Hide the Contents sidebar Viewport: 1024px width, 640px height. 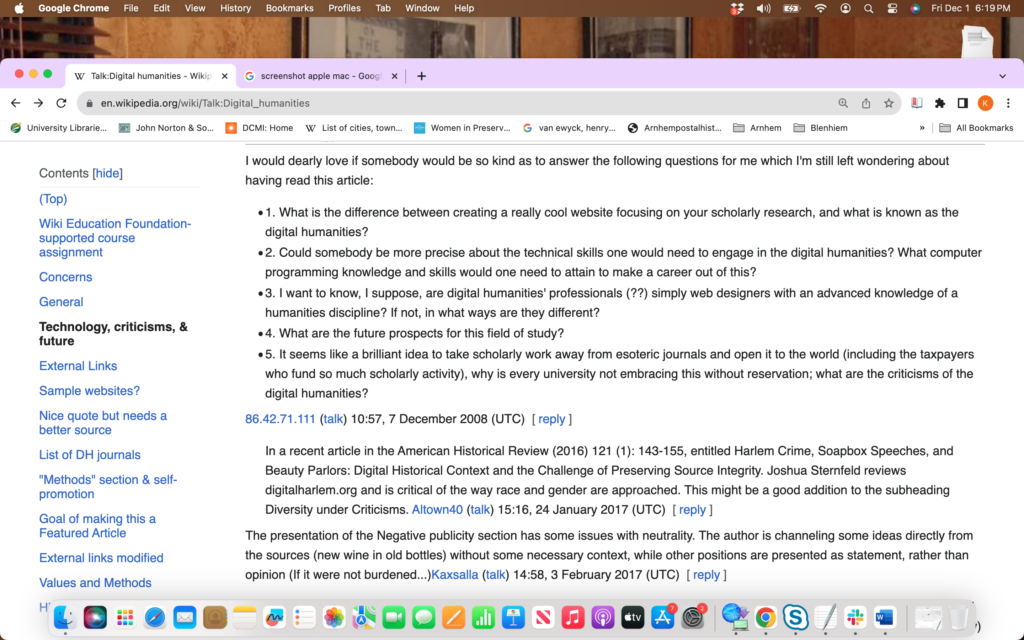coord(108,173)
